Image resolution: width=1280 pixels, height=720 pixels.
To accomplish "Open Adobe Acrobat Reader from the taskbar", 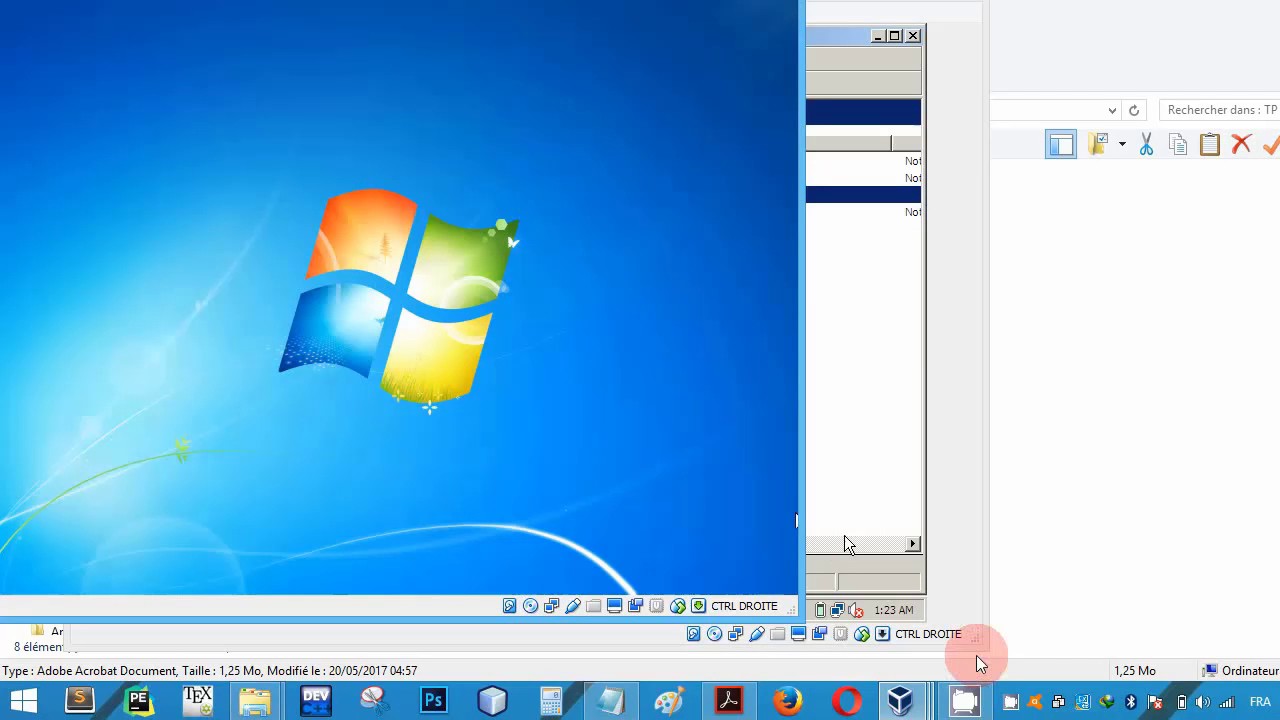I will [x=728, y=701].
